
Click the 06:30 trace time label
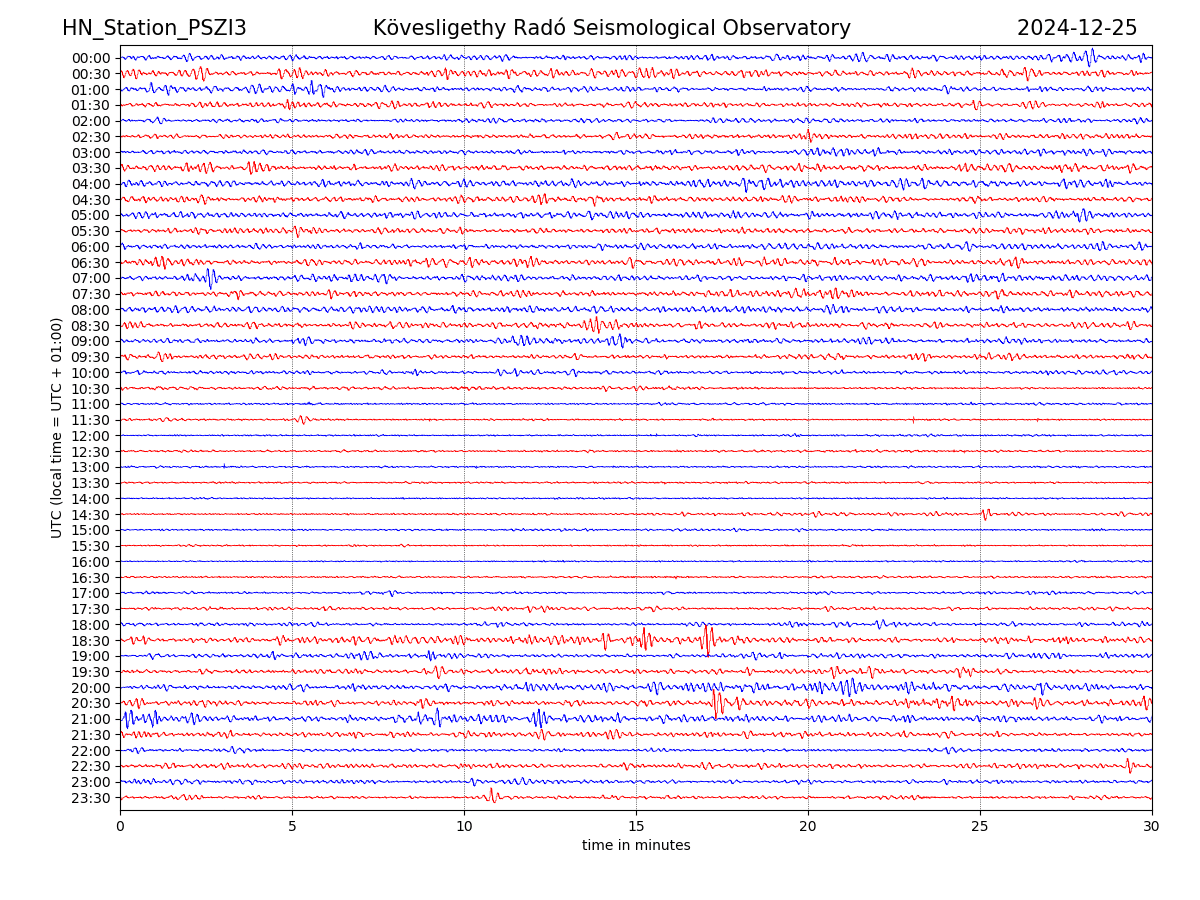click(x=90, y=263)
